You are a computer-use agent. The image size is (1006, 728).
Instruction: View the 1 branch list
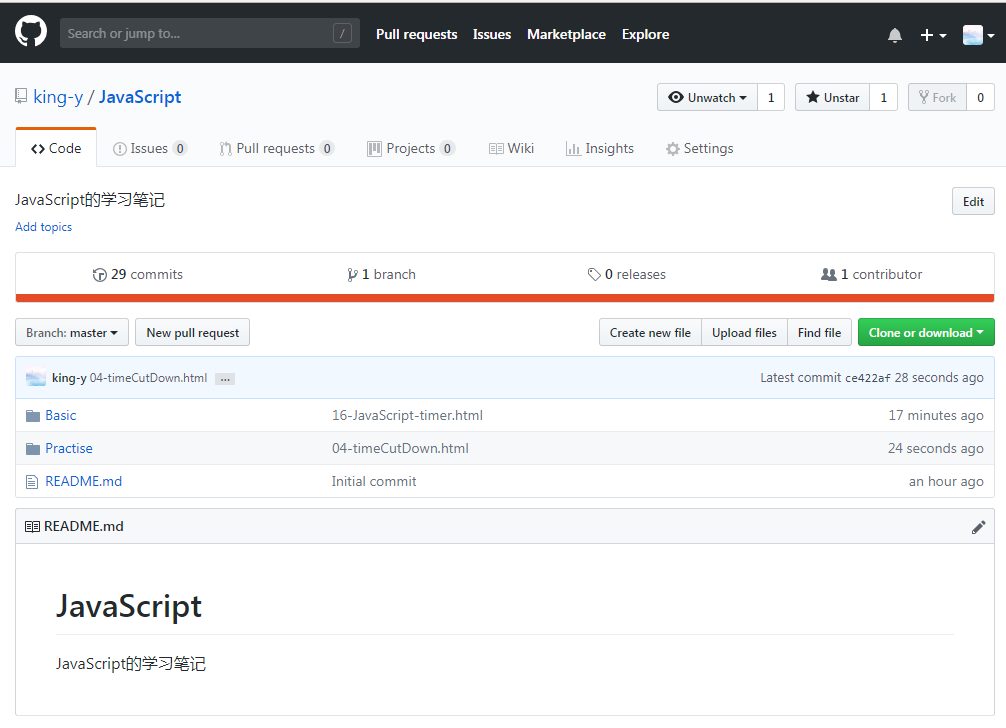pyautogui.click(x=381, y=275)
